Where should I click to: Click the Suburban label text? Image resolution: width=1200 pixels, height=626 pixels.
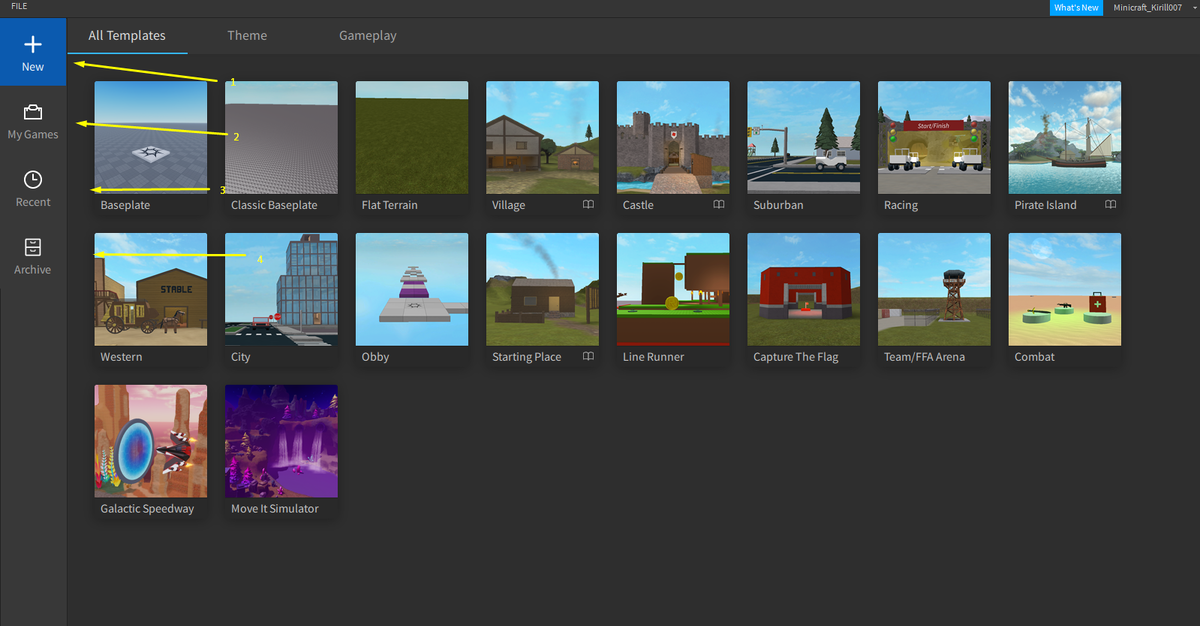(x=778, y=205)
